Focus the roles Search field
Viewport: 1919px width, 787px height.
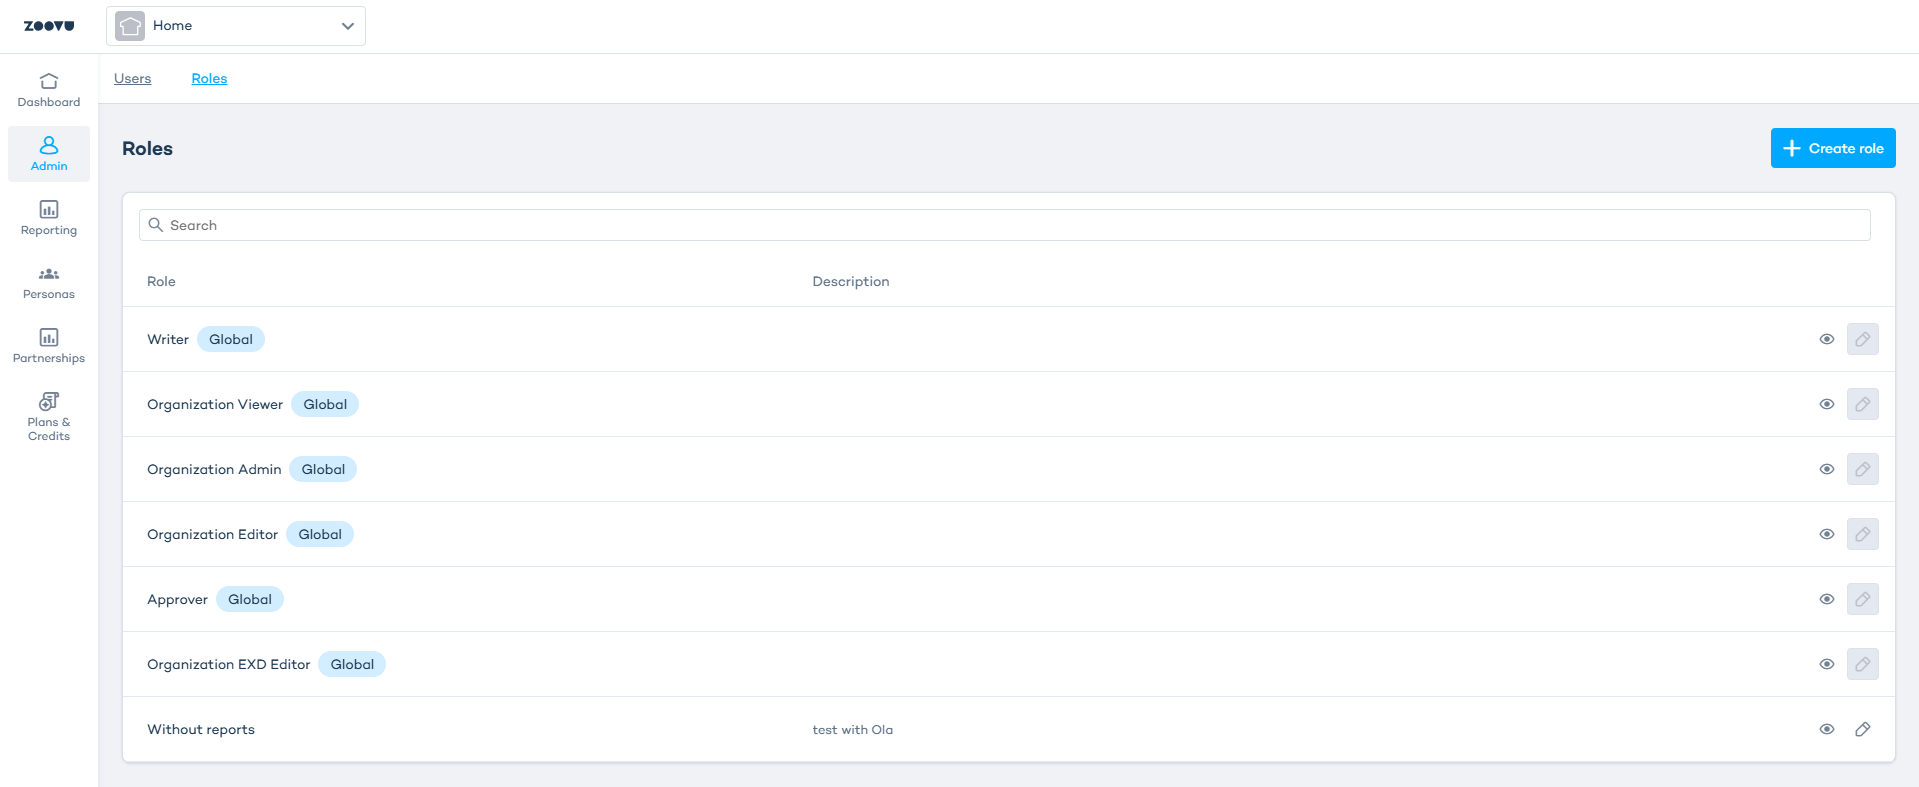[x=1004, y=225]
